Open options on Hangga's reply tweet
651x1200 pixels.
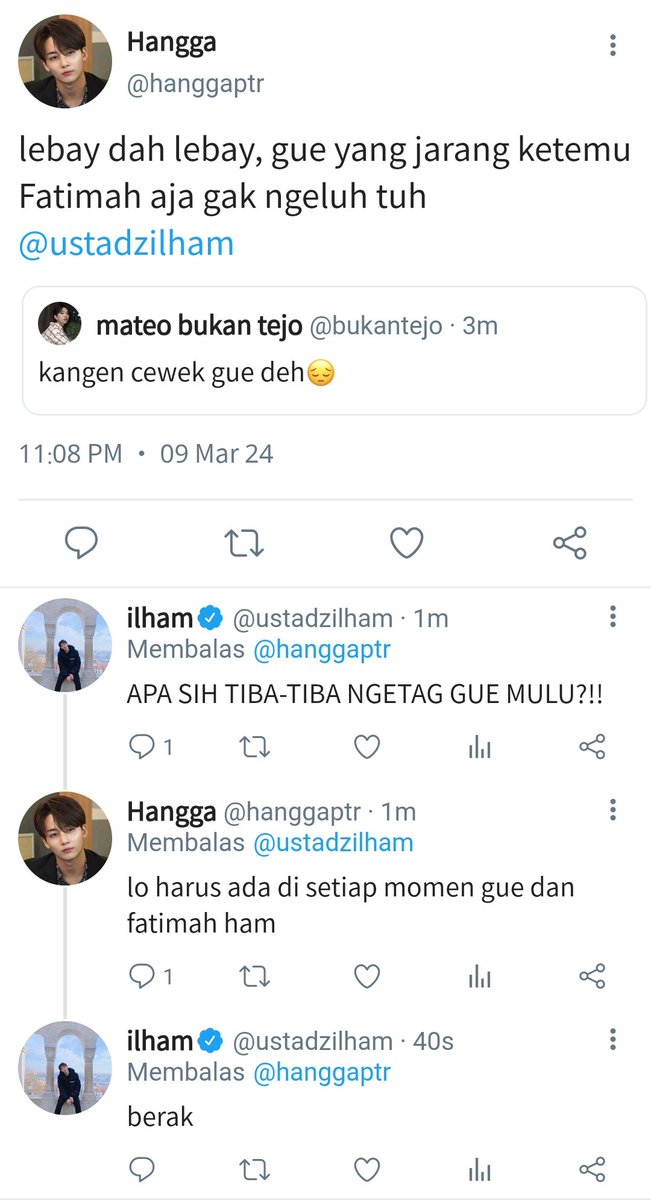point(613,809)
